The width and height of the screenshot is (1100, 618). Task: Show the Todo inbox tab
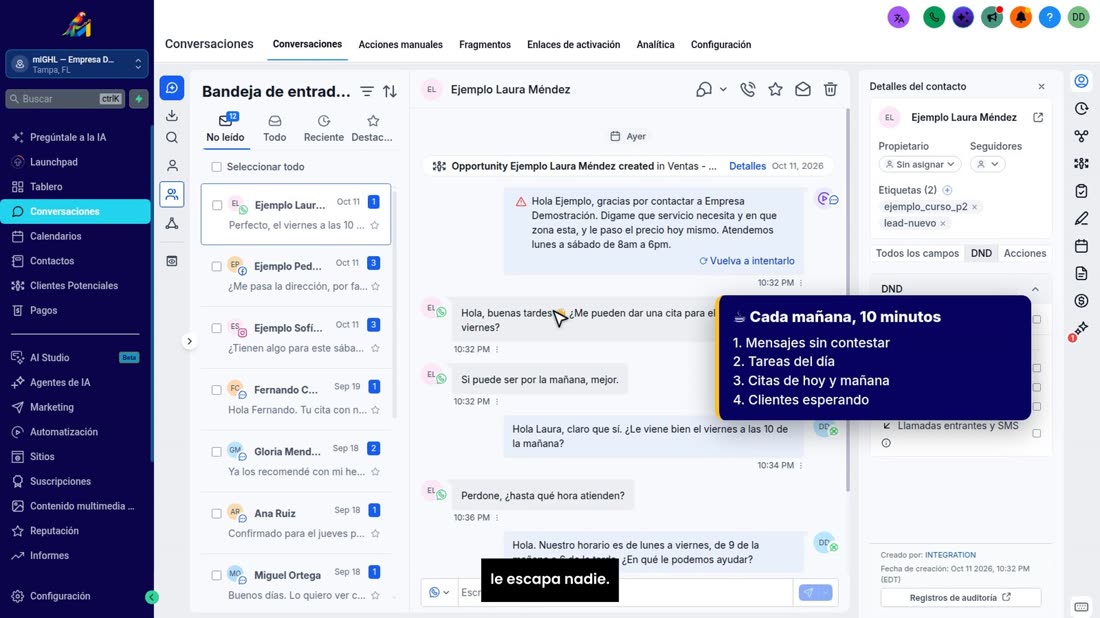coord(274,129)
